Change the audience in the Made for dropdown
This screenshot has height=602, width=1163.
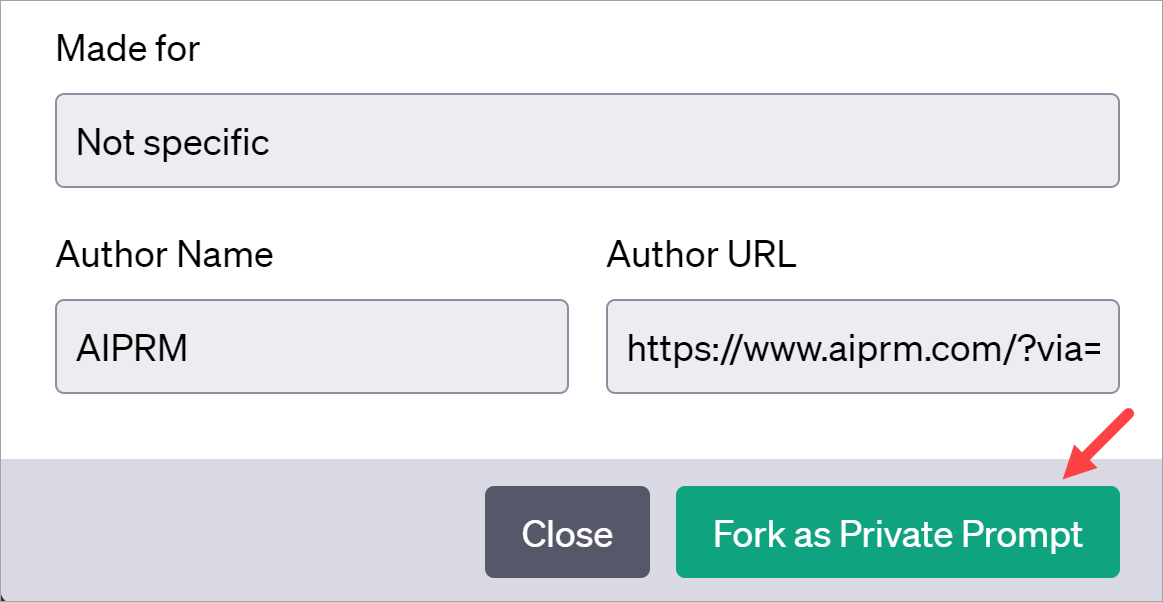point(588,141)
